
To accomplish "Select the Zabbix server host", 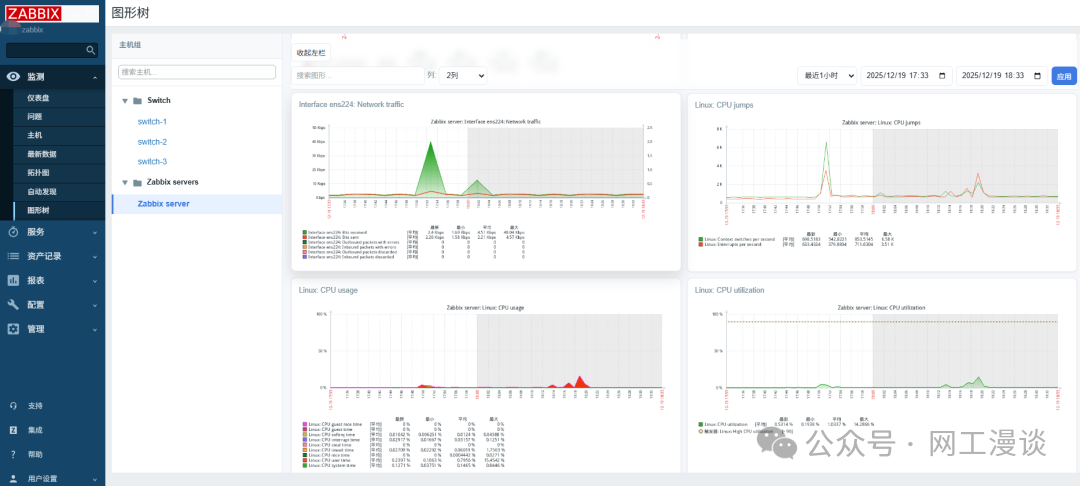I will (x=163, y=204).
